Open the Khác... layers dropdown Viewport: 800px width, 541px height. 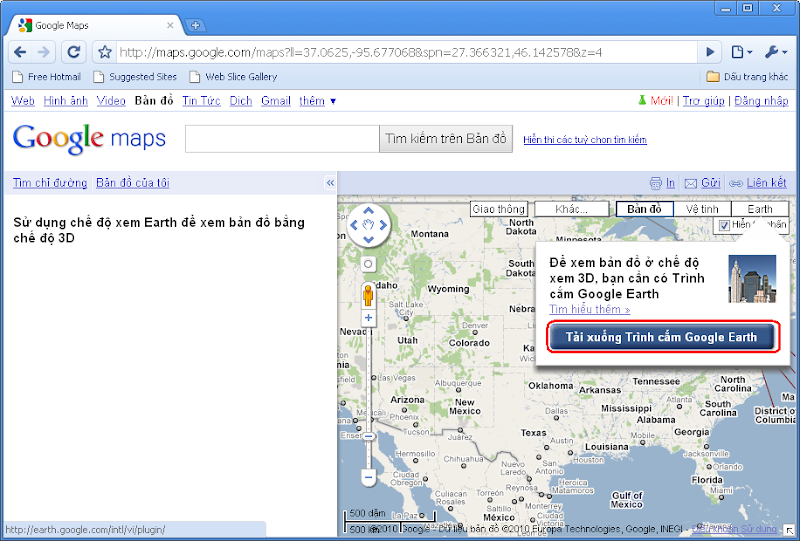571,209
